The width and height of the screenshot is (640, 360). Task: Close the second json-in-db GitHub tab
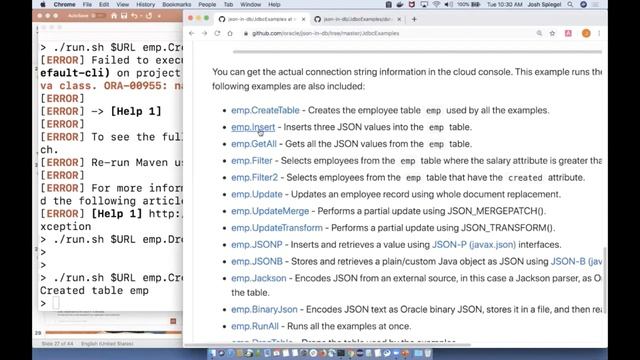point(399,19)
